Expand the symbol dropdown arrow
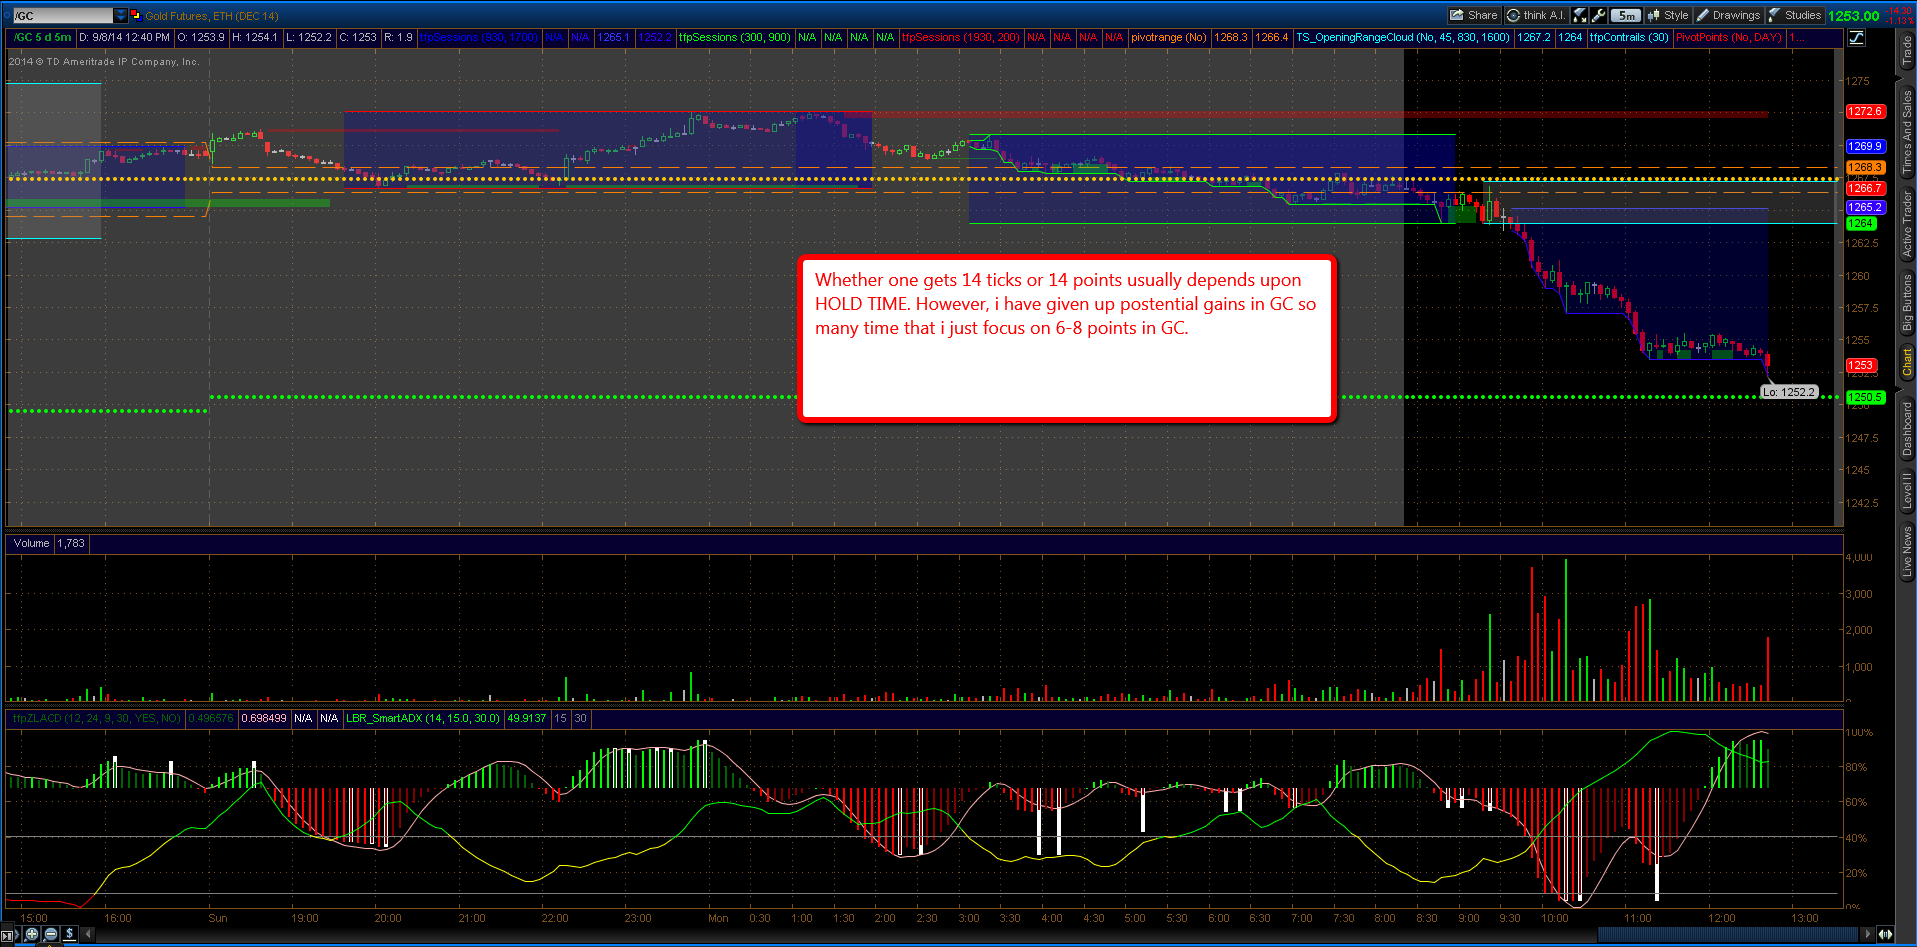The height and width of the screenshot is (947, 1917). 121,15
